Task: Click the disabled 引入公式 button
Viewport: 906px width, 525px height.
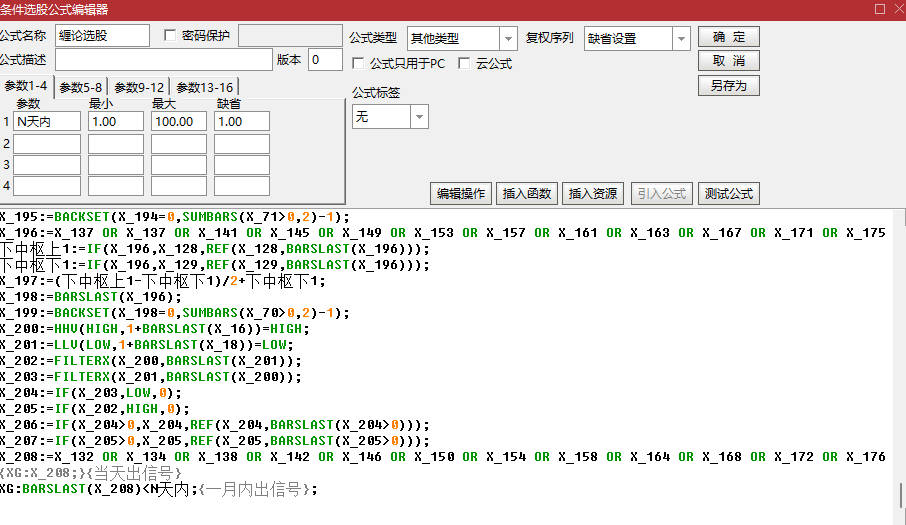Action: click(x=662, y=193)
